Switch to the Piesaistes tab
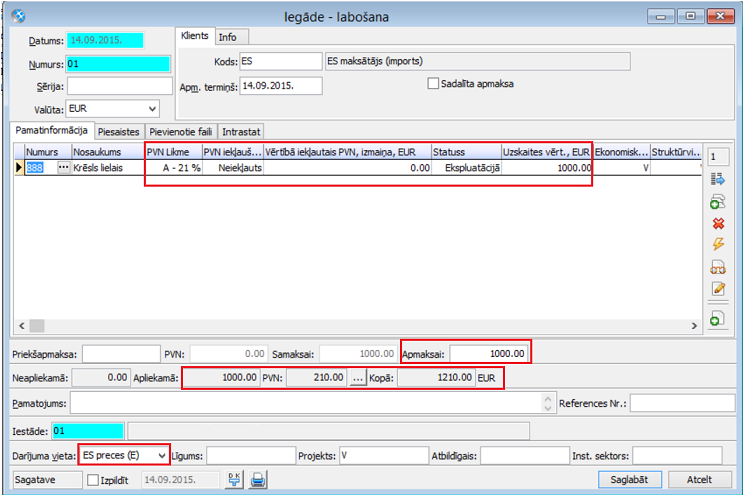743x495 pixels. tap(118, 132)
